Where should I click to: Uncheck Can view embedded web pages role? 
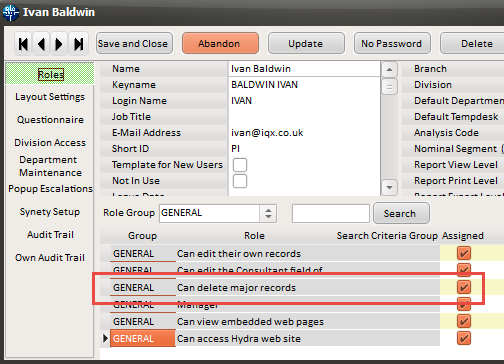pos(464,321)
